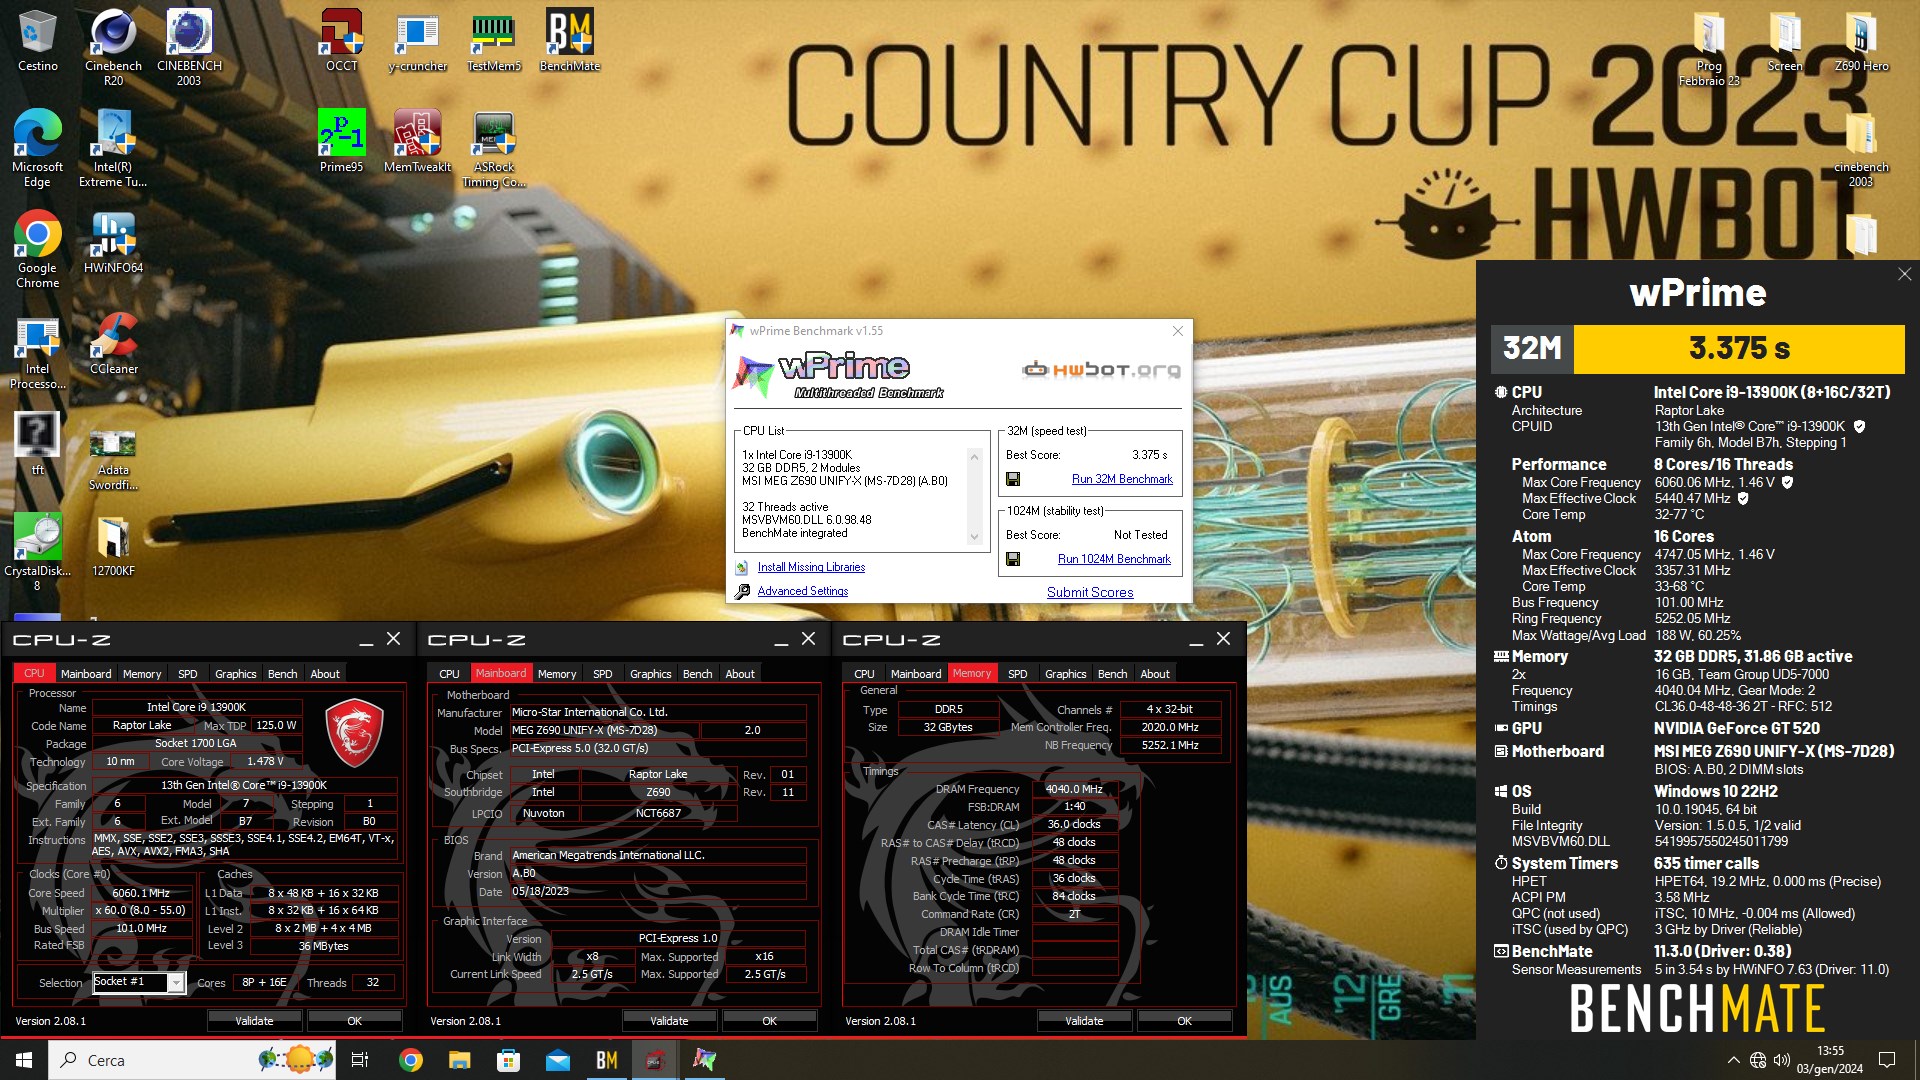Click Validate in second CPU-Z window
The height and width of the screenshot is (1080, 1920).
click(669, 1020)
